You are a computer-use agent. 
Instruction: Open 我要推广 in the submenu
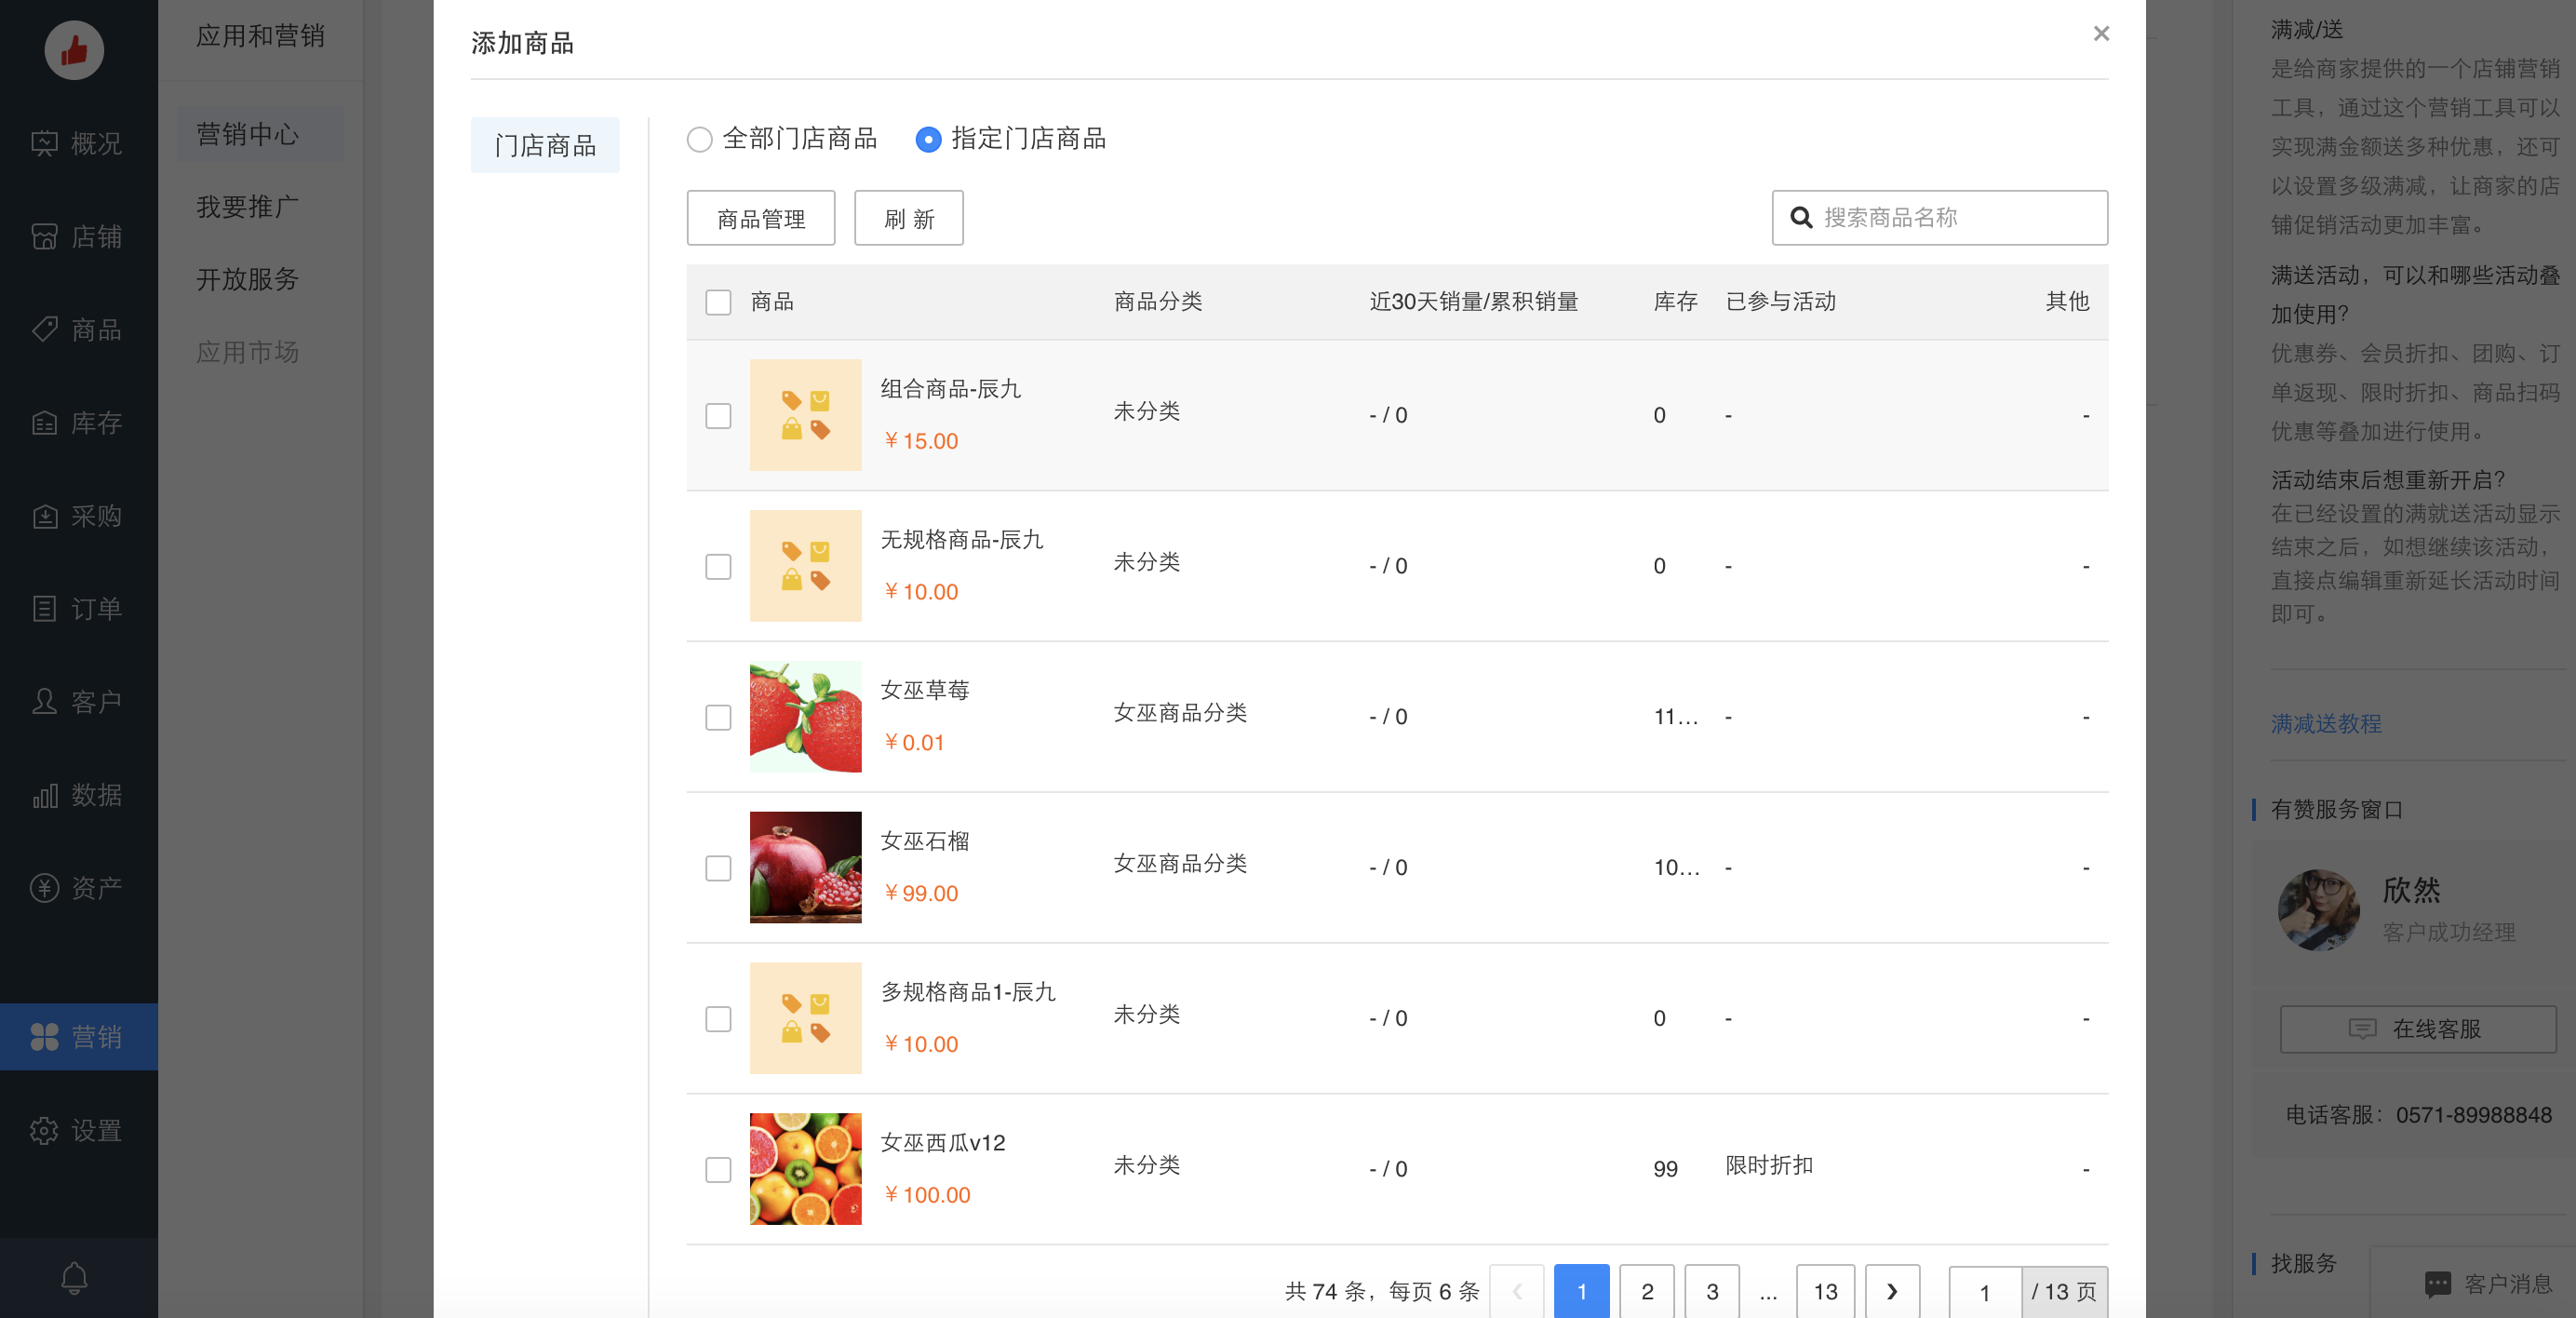click(x=247, y=207)
